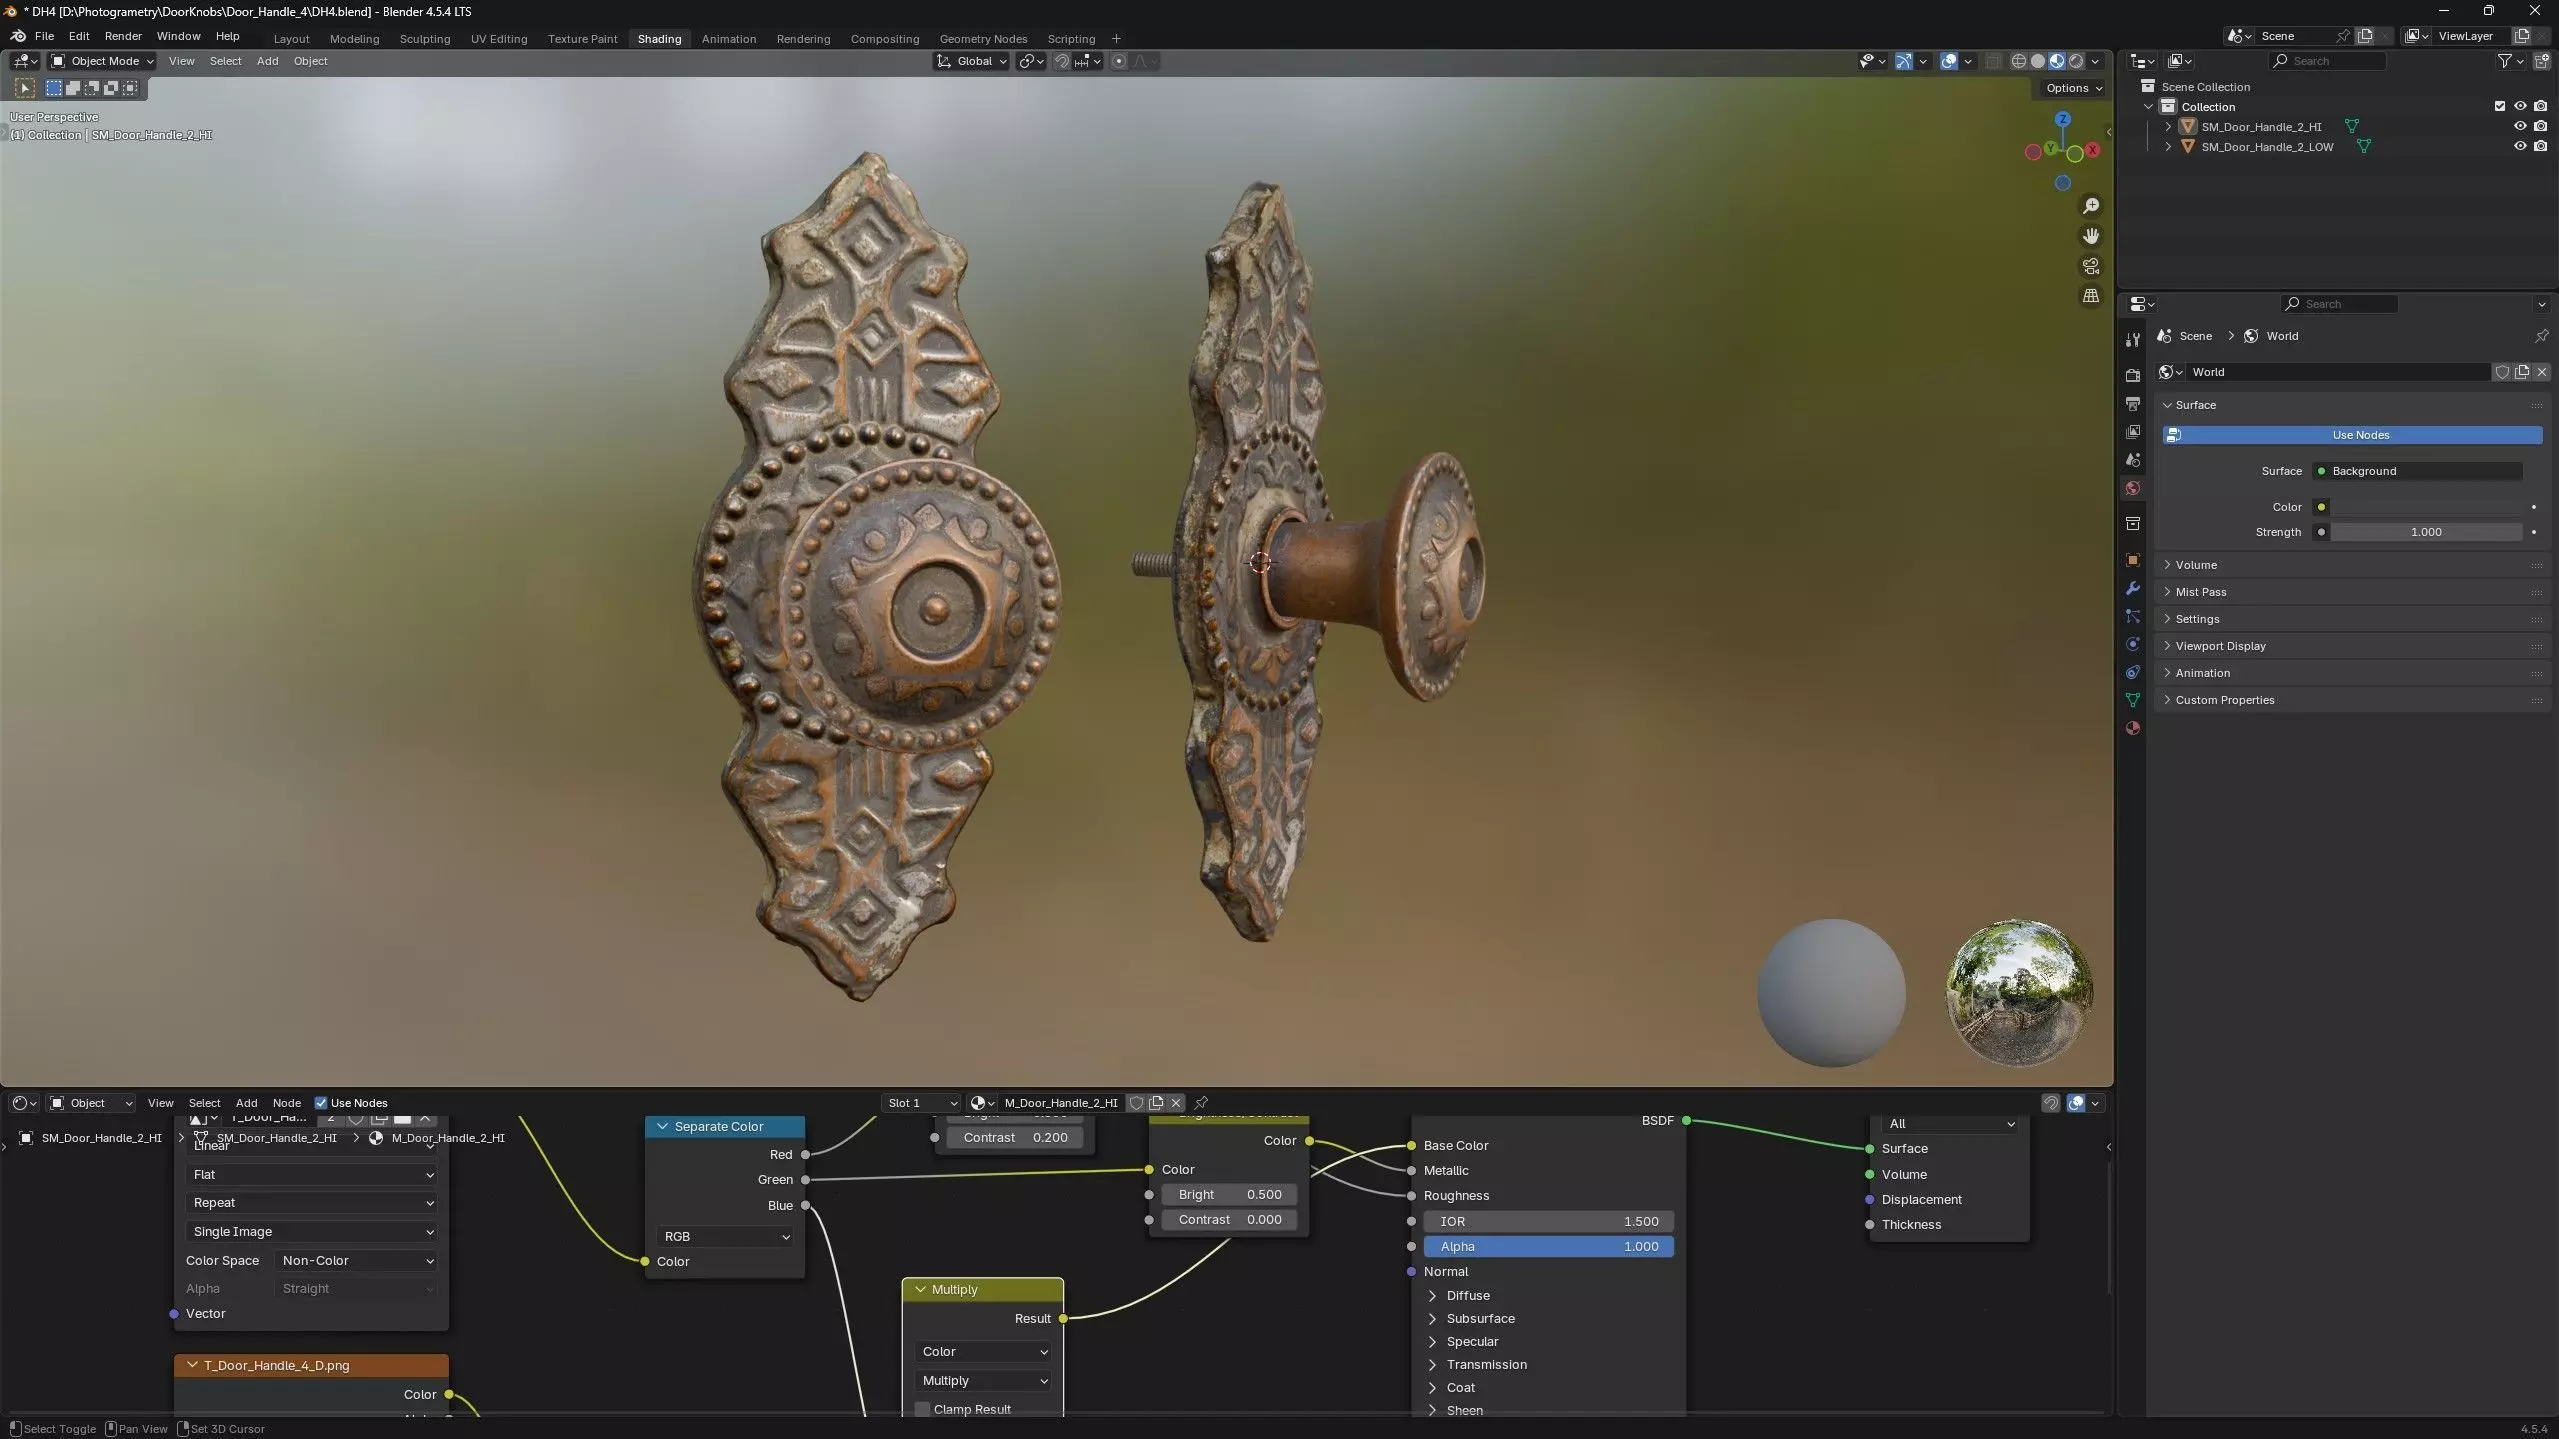Open the World properties tab icon
Viewport: 2559px width, 1439px height.
[x=2132, y=488]
